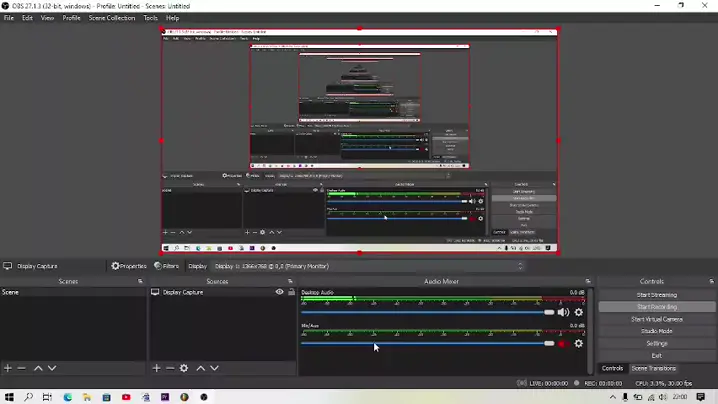Mute the Desktop Audio speaker icon
The height and width of the screenshot is (404, 718).
tap(563, 312)
